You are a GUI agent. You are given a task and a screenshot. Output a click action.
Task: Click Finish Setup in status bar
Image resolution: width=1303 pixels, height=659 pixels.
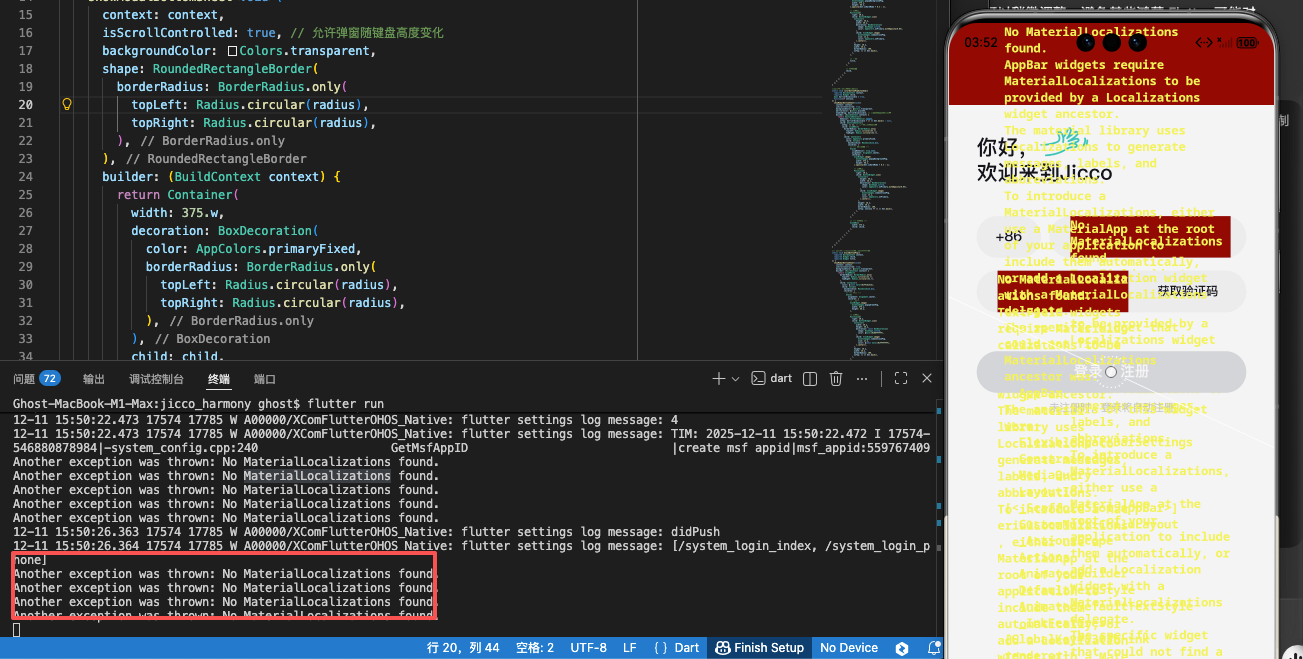tap(759, 647)
